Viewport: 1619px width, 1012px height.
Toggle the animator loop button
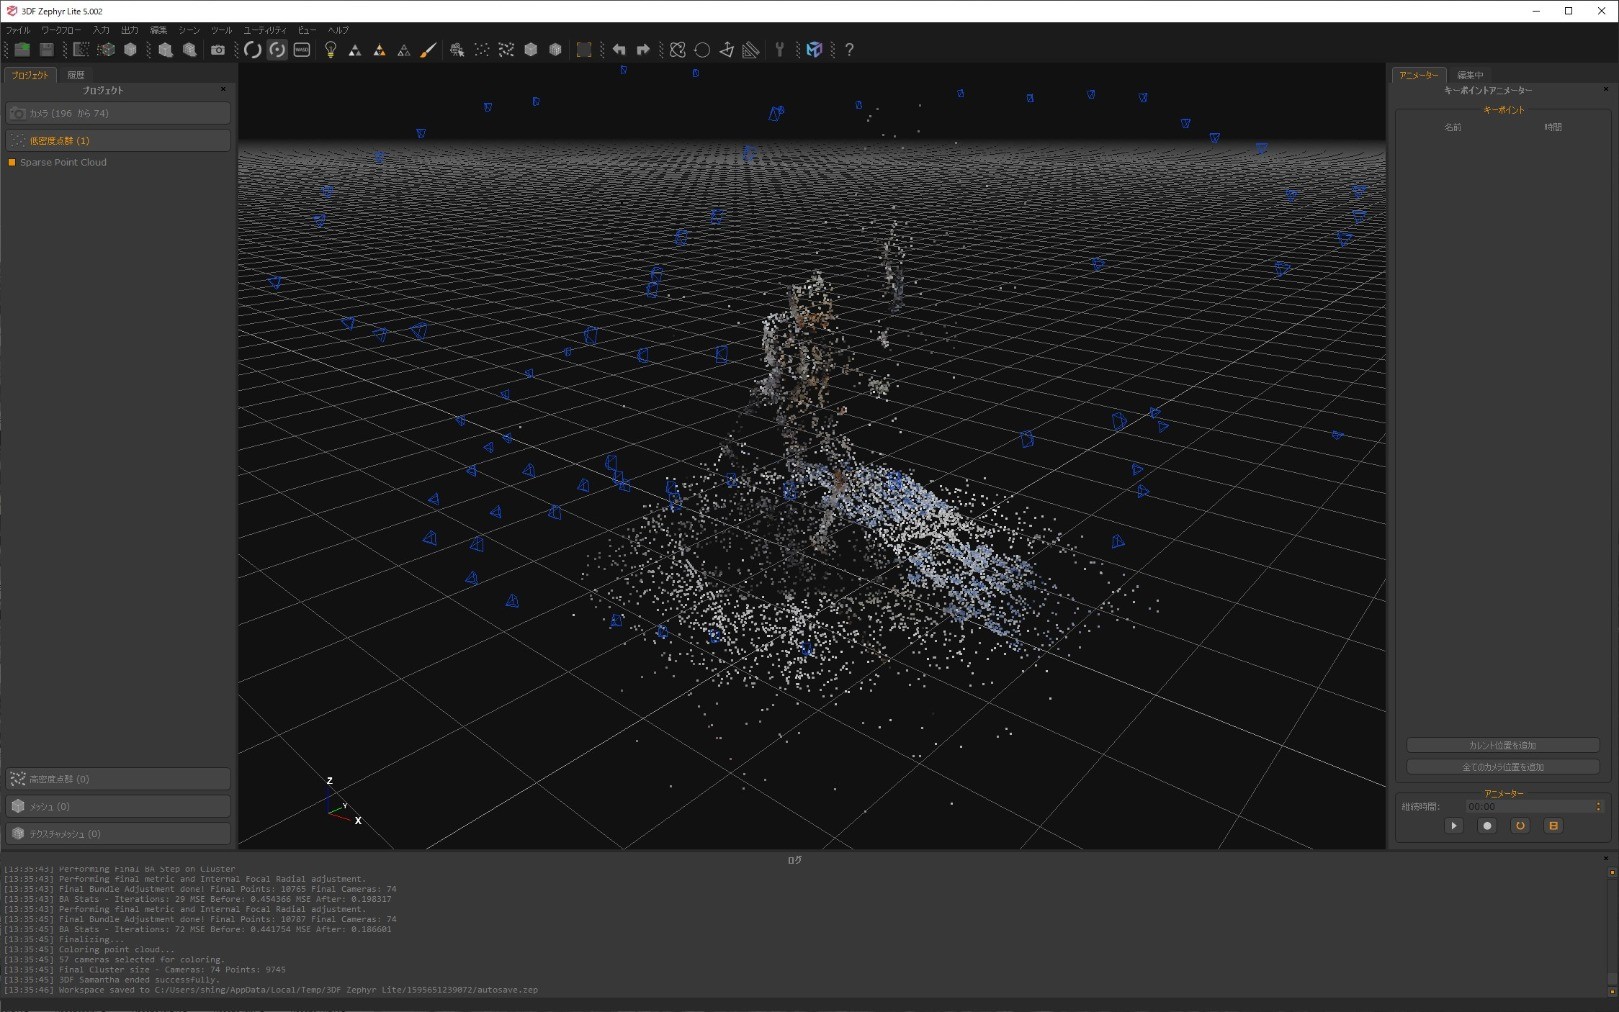click(1520, 826)
